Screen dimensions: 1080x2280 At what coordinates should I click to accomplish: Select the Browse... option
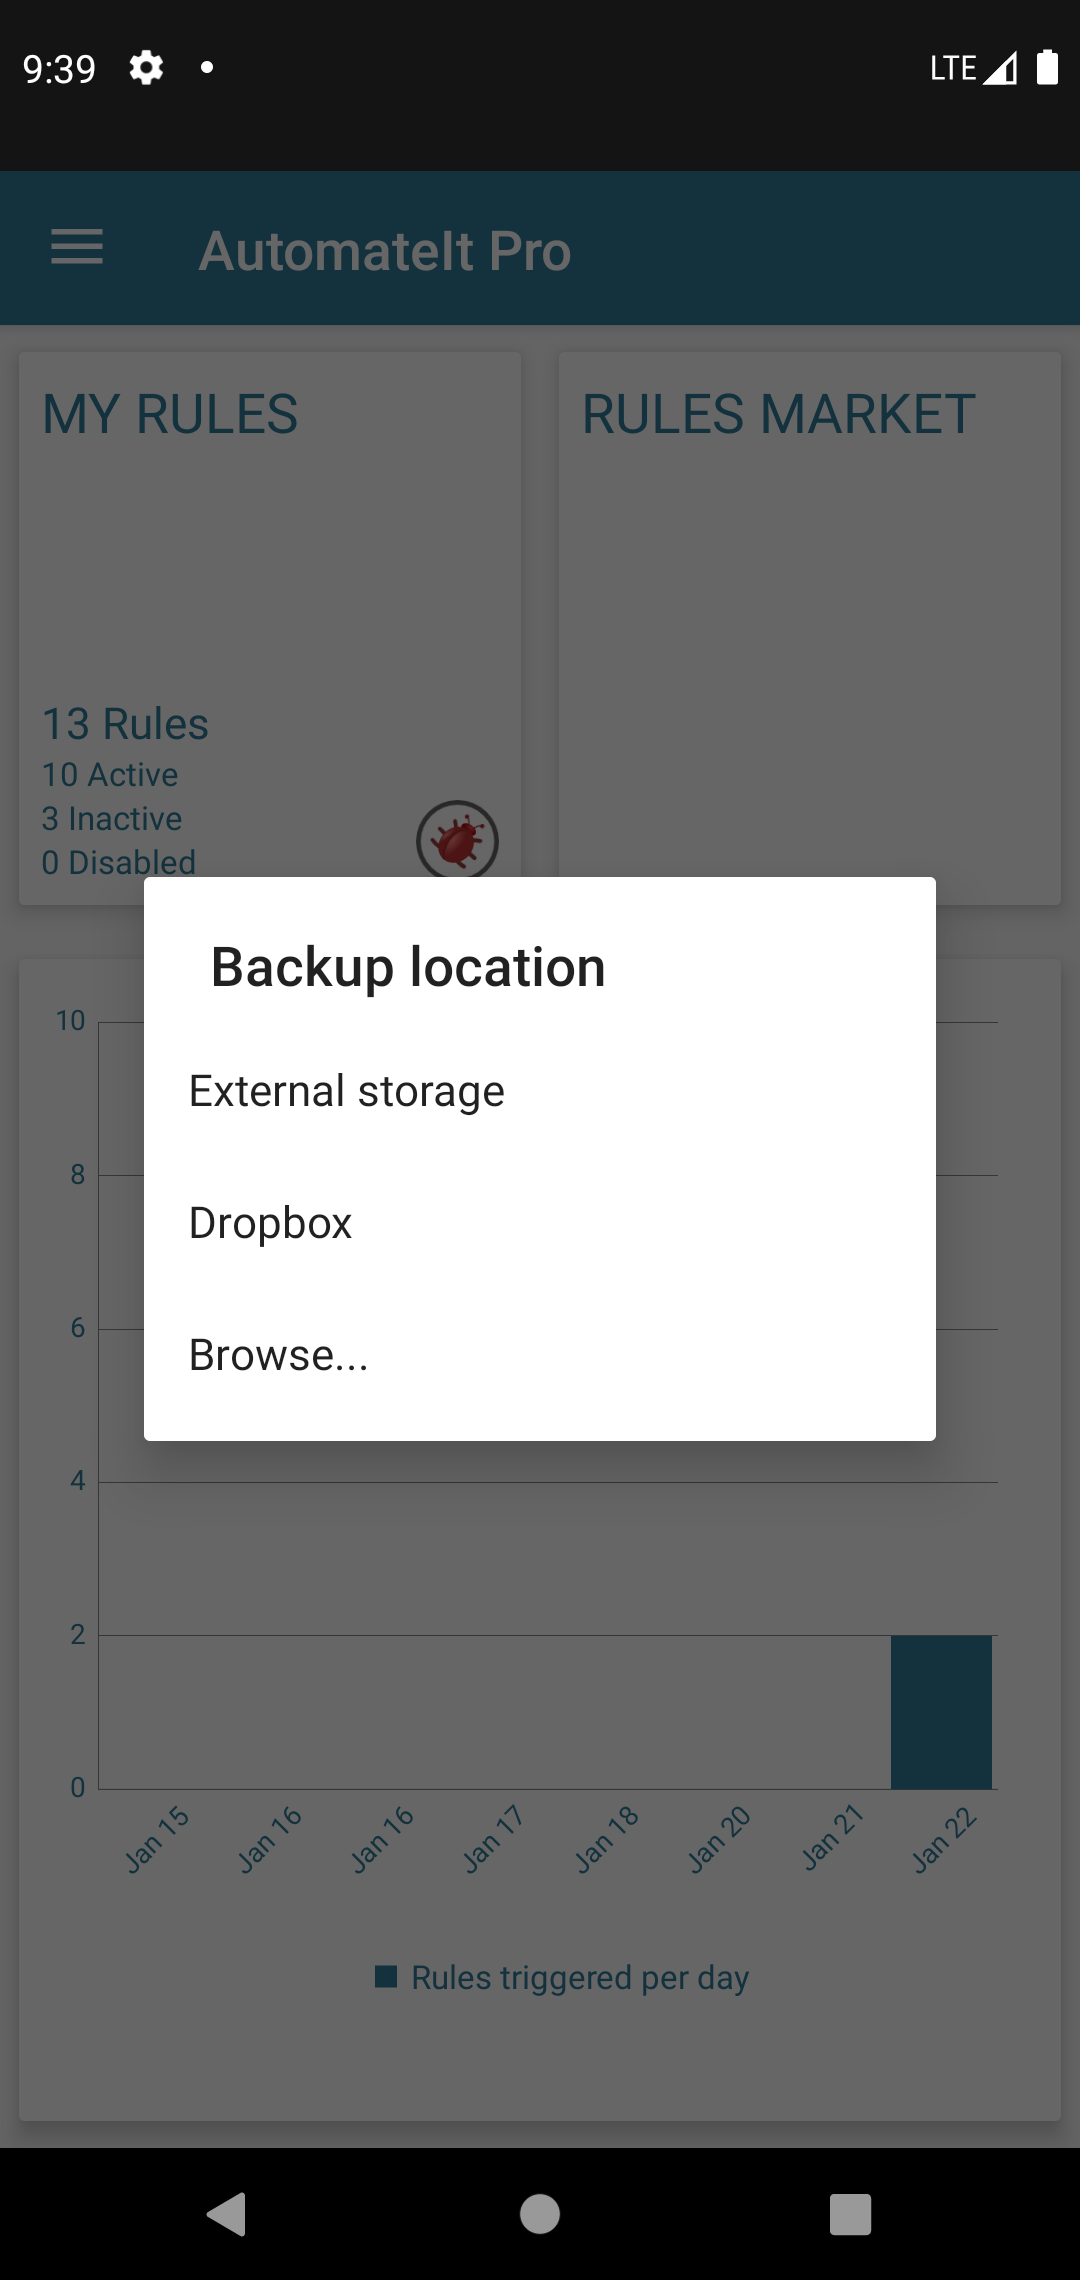pyautogui.click(x=540, y=1355)
